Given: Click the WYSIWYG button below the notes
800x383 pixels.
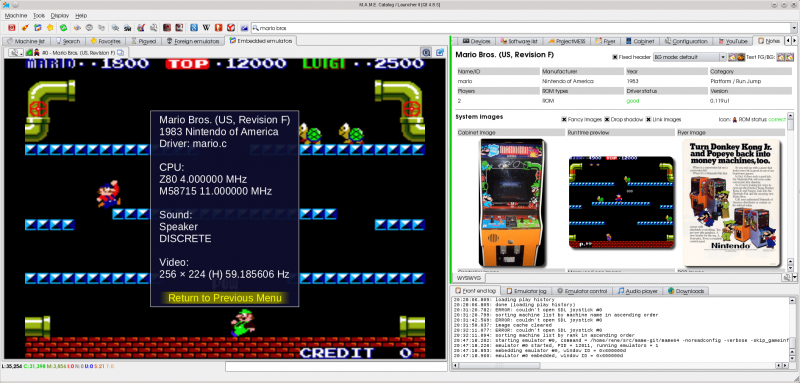Looking at the screenshot, I should tap(468, 278).
